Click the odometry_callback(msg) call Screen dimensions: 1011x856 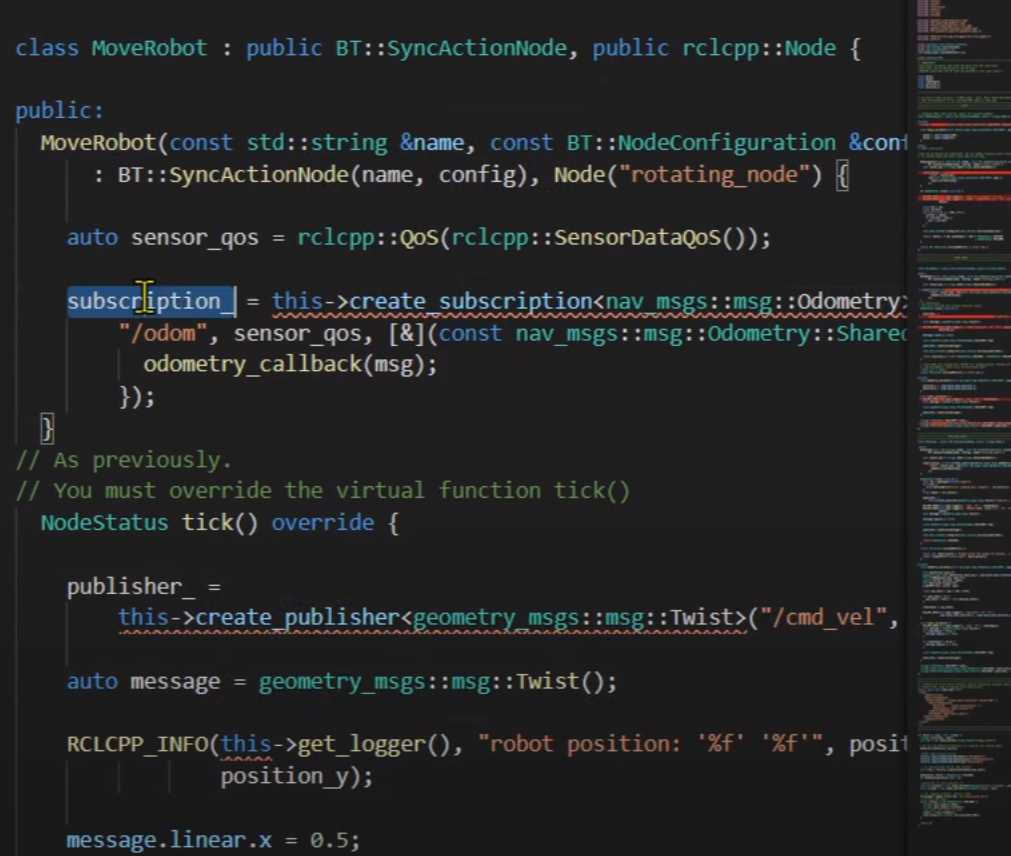point(290,364)
